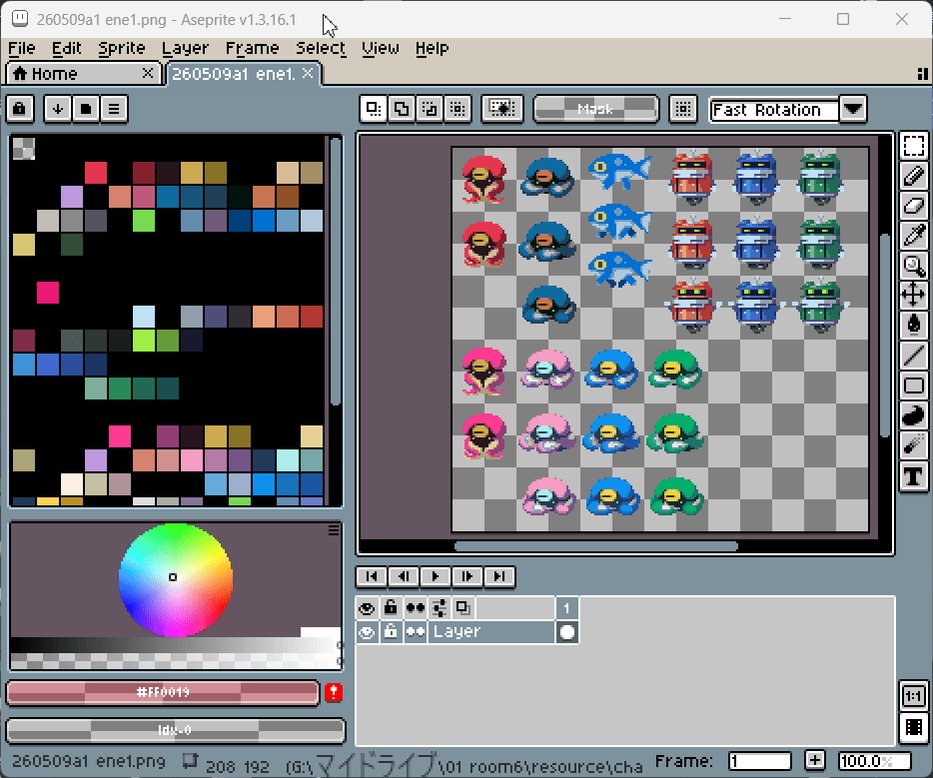Screen dimensions: 933x778
Task: Lock the Layer layer
Action: (x=391, y=632)
